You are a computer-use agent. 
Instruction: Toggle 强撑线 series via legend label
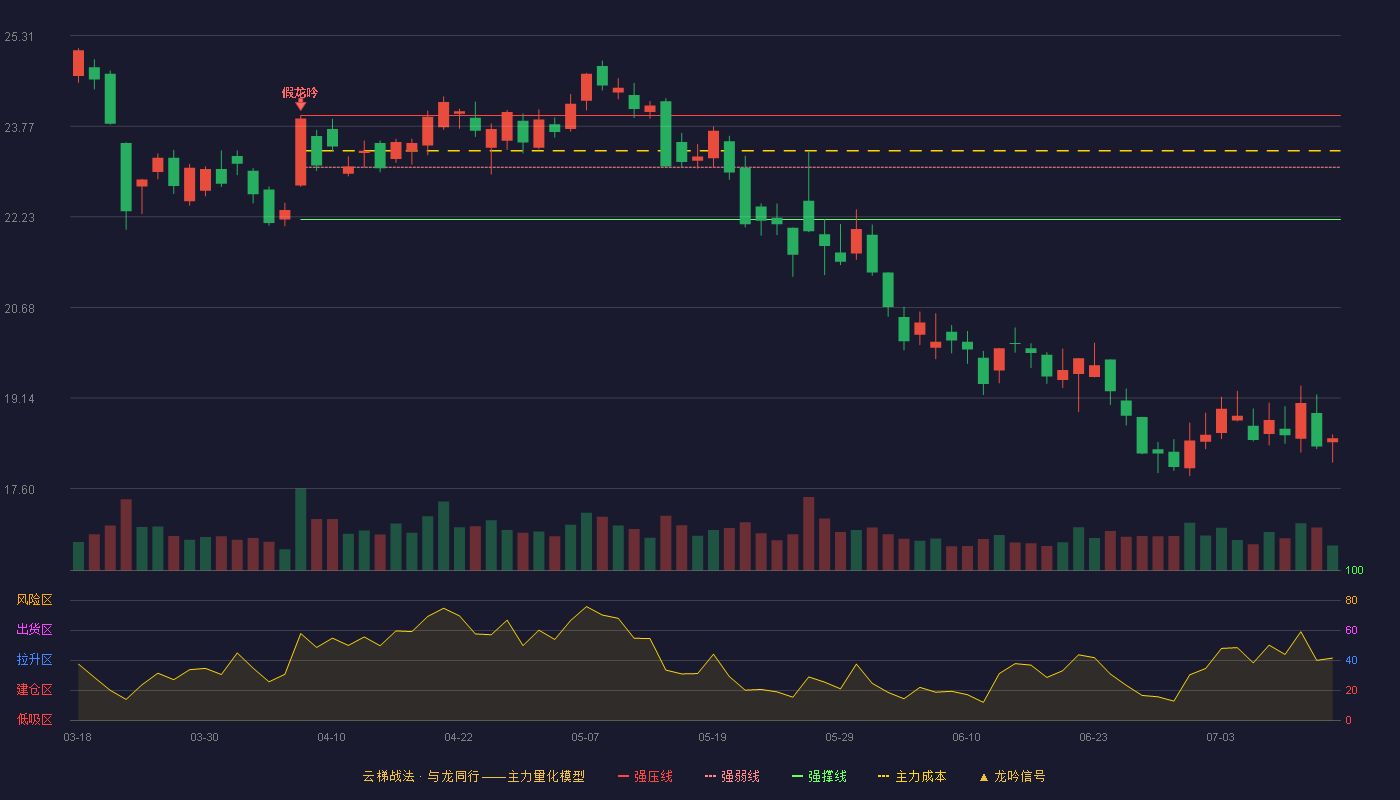click(x=828, y=777)
